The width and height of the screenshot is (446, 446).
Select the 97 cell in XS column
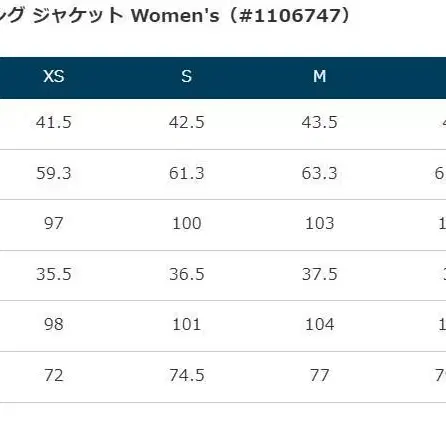tap(54, 223)
